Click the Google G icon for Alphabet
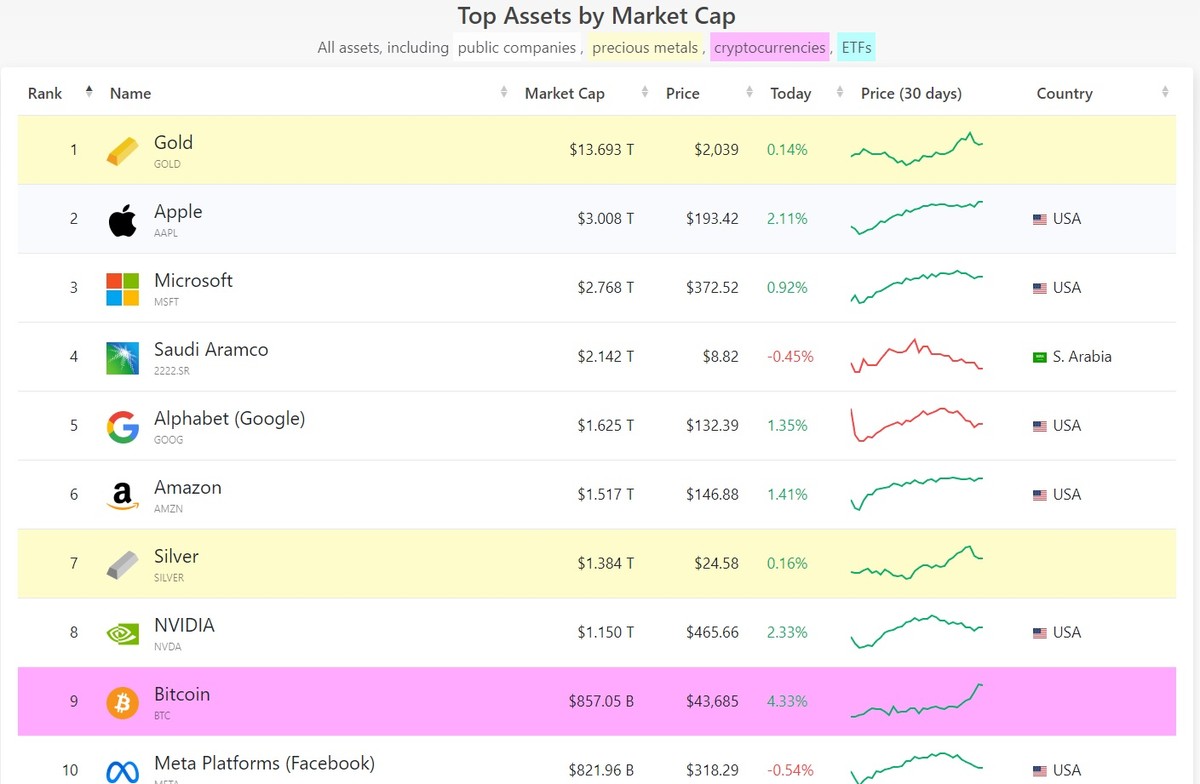This screenshot has width=1200, height=784. (x=121, y=425)
